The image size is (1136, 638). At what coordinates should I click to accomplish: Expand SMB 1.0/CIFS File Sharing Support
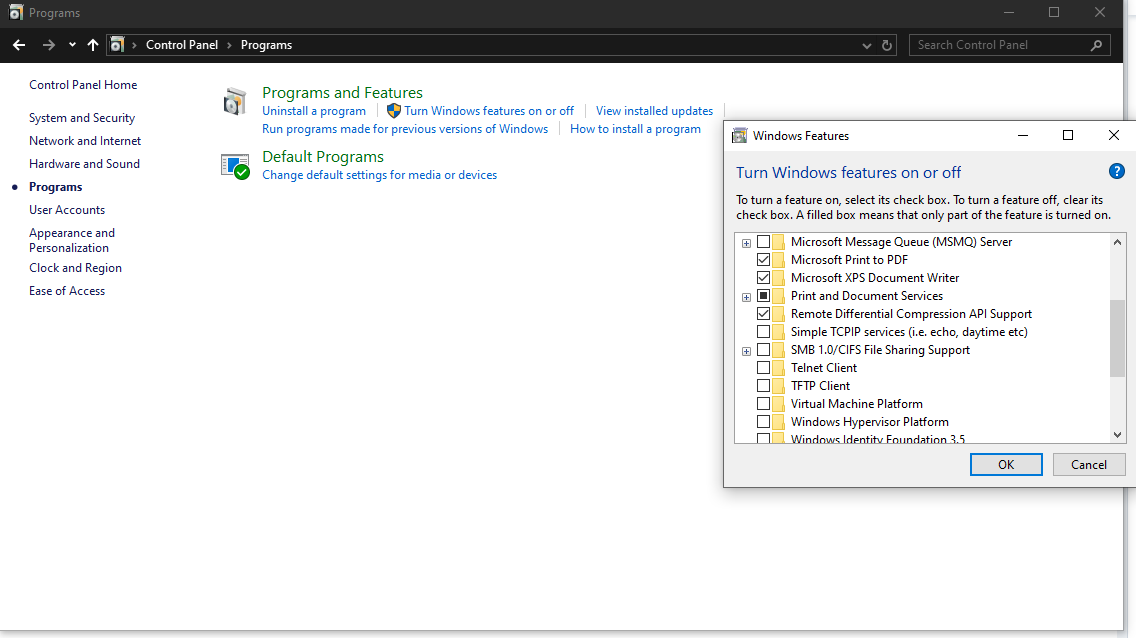[746, 350]
